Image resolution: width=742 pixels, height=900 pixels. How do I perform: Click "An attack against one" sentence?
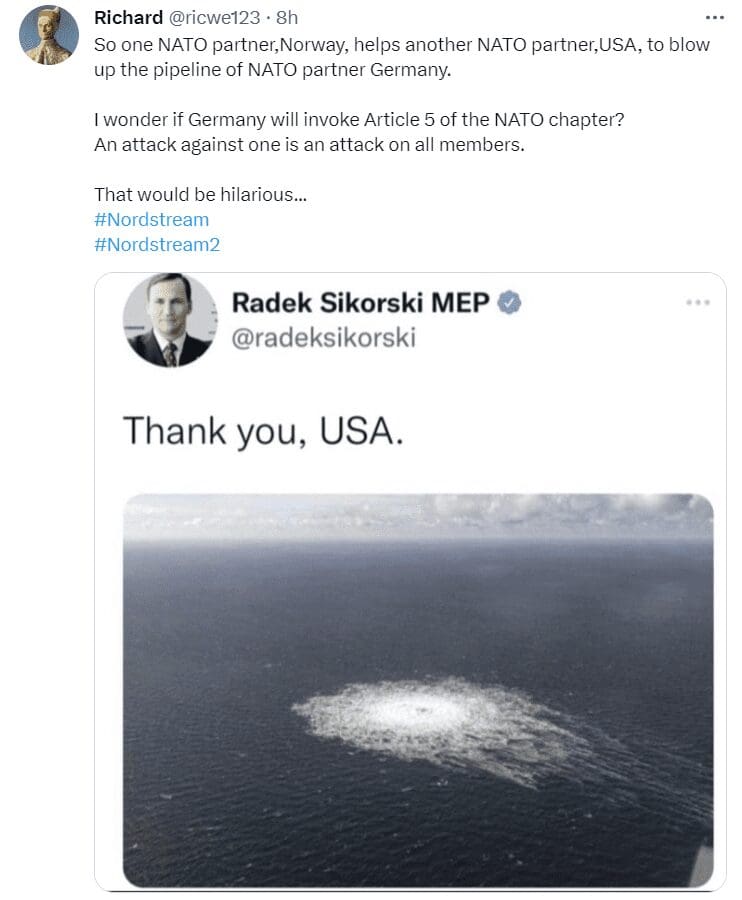(309, 145)
